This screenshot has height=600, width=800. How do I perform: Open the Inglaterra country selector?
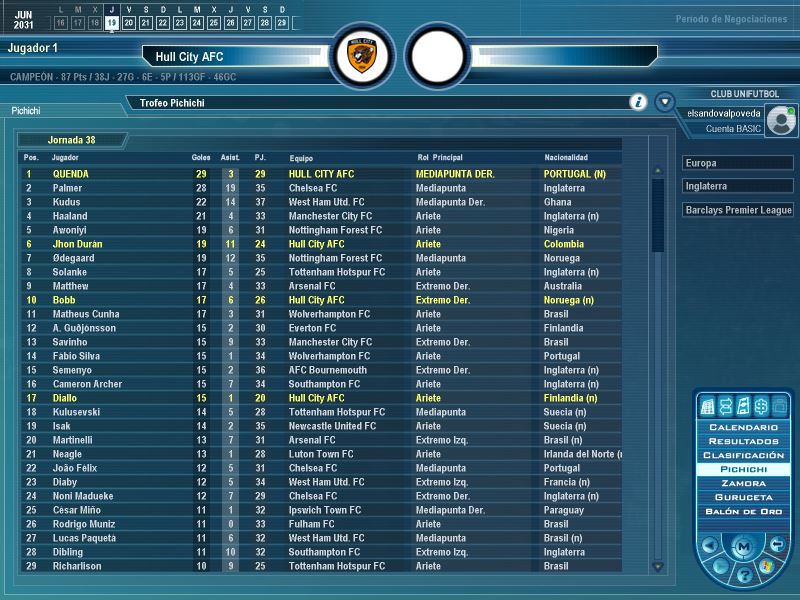[737, 186]
